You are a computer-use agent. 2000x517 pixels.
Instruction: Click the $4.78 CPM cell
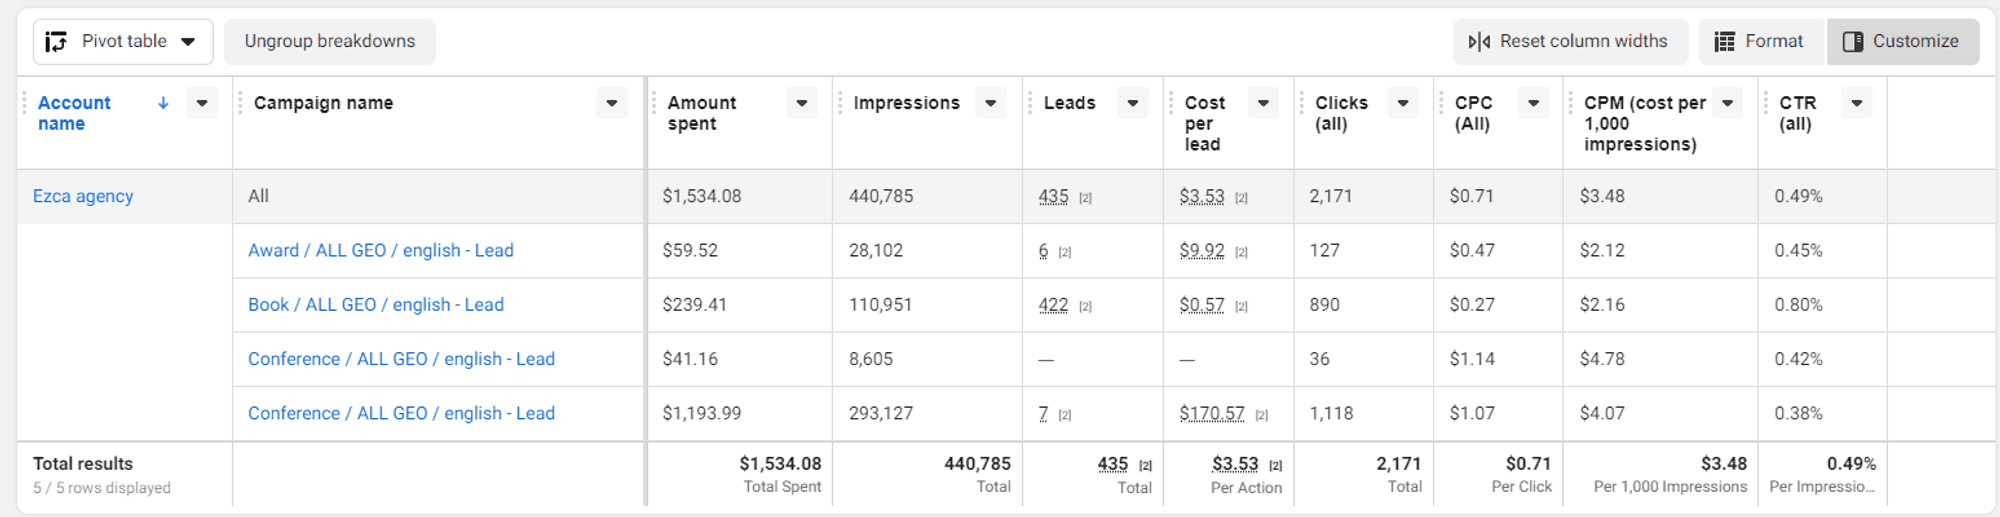pos(1660,359)
